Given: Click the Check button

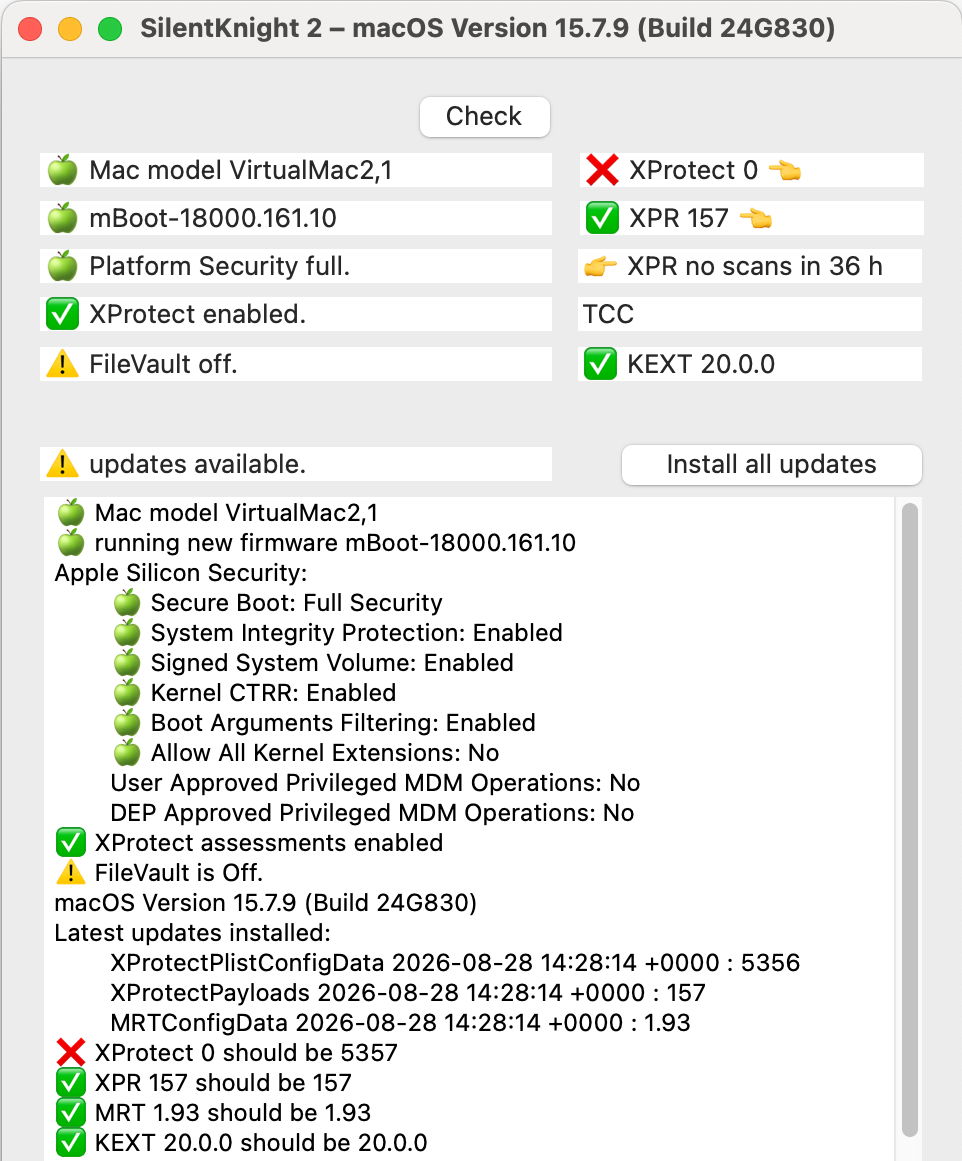Looking at the screenshot, I should [x=484, y=116].
